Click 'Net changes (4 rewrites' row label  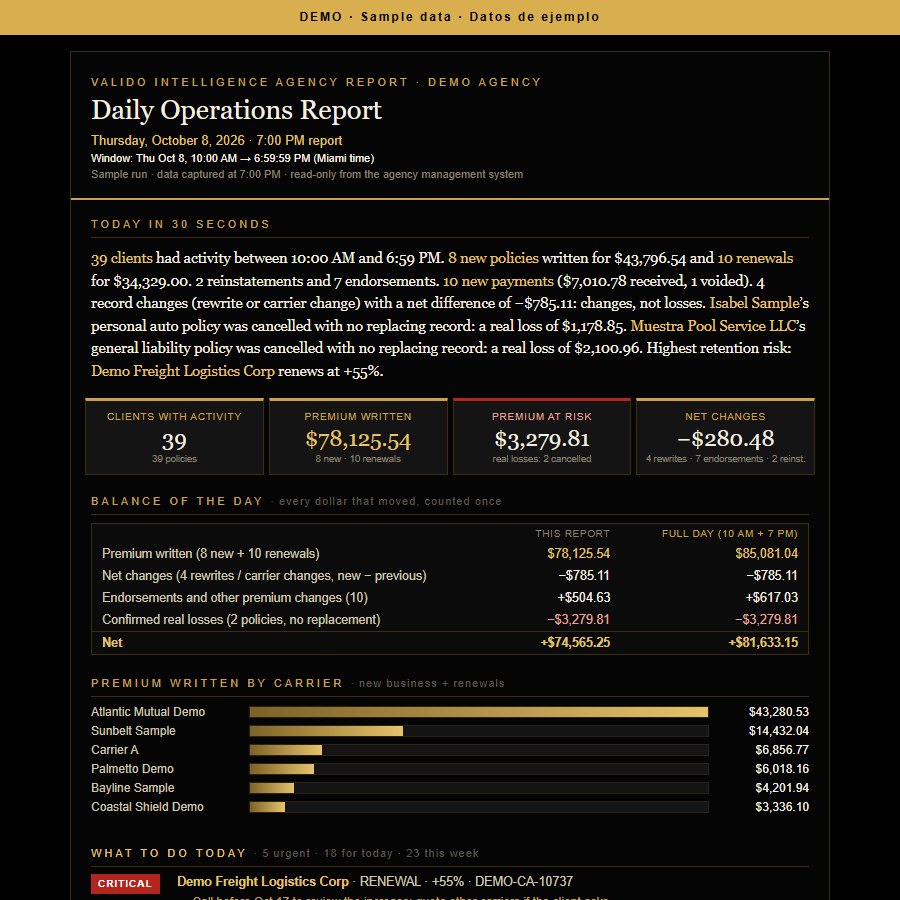(x=264, y=576)
